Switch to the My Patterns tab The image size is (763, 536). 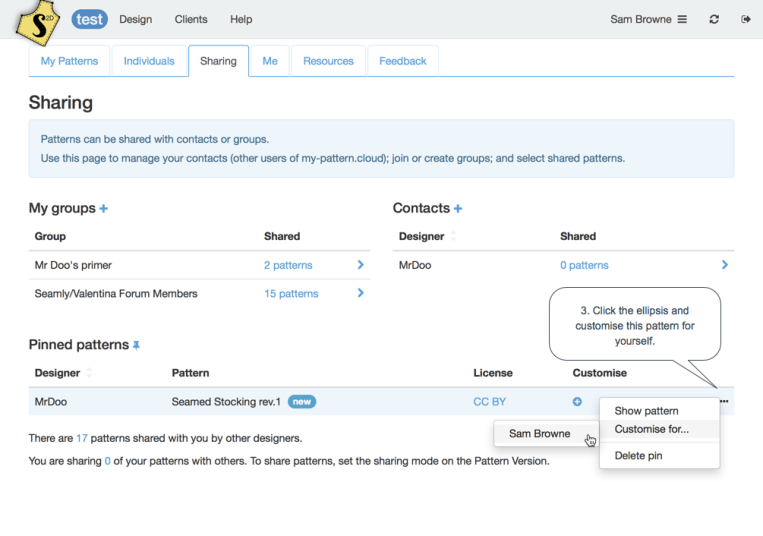point(69,61)
